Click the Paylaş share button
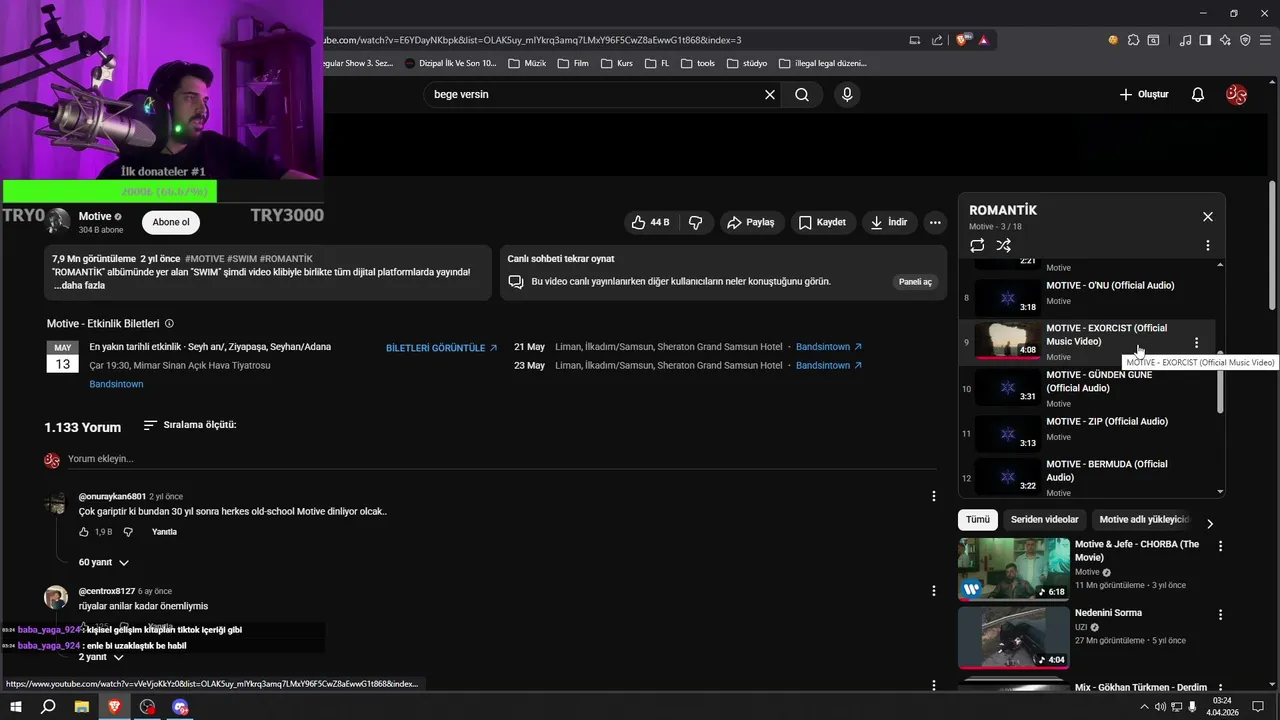 (x=750, y=222)
